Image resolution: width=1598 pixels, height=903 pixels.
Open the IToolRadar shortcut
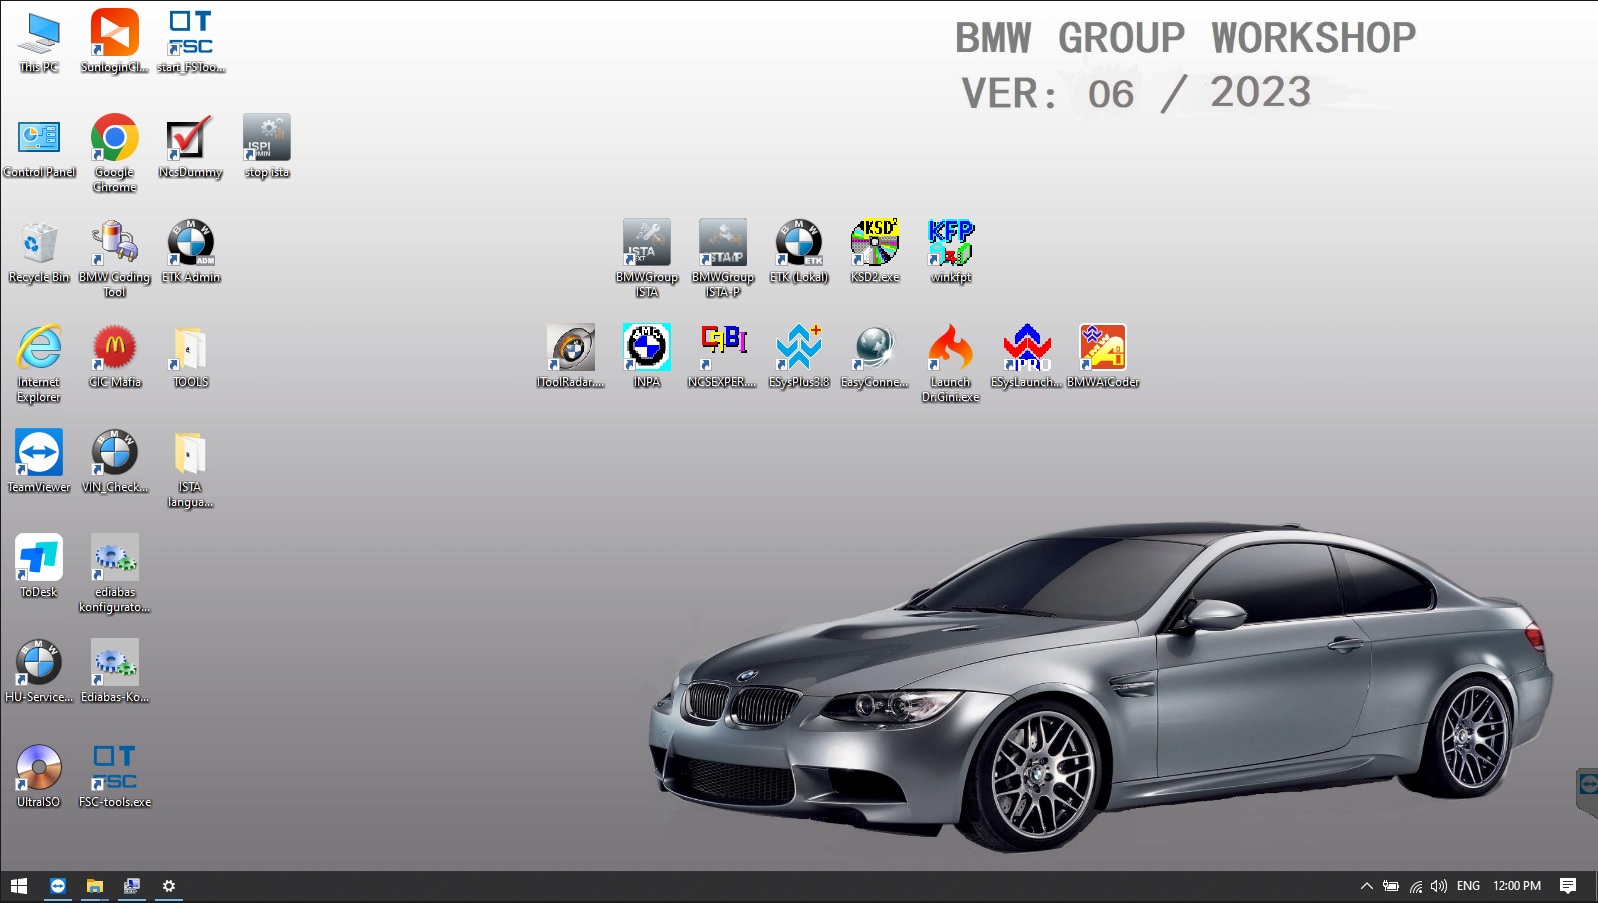click(x=571, y=357)
